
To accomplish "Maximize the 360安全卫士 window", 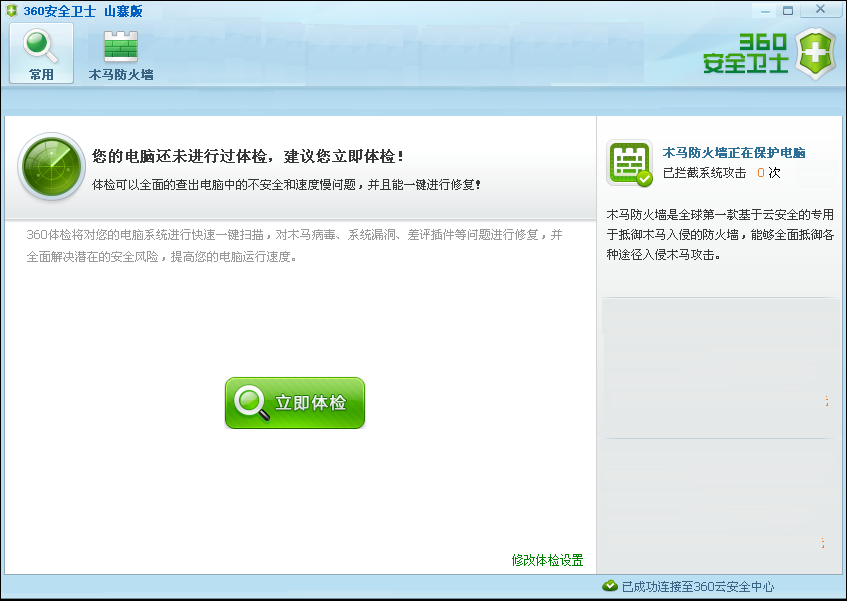I will click(788, 10).
